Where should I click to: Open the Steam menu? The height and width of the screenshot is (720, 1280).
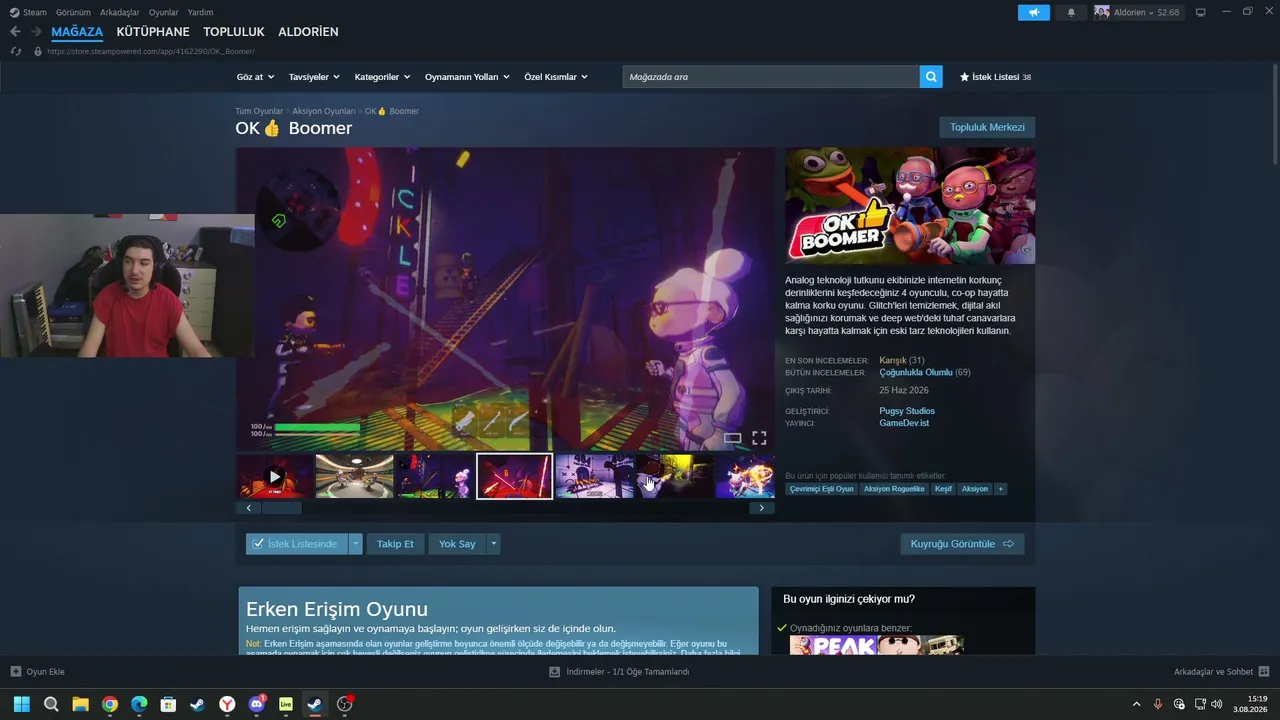pyautogui.click(x=29, y=12)
